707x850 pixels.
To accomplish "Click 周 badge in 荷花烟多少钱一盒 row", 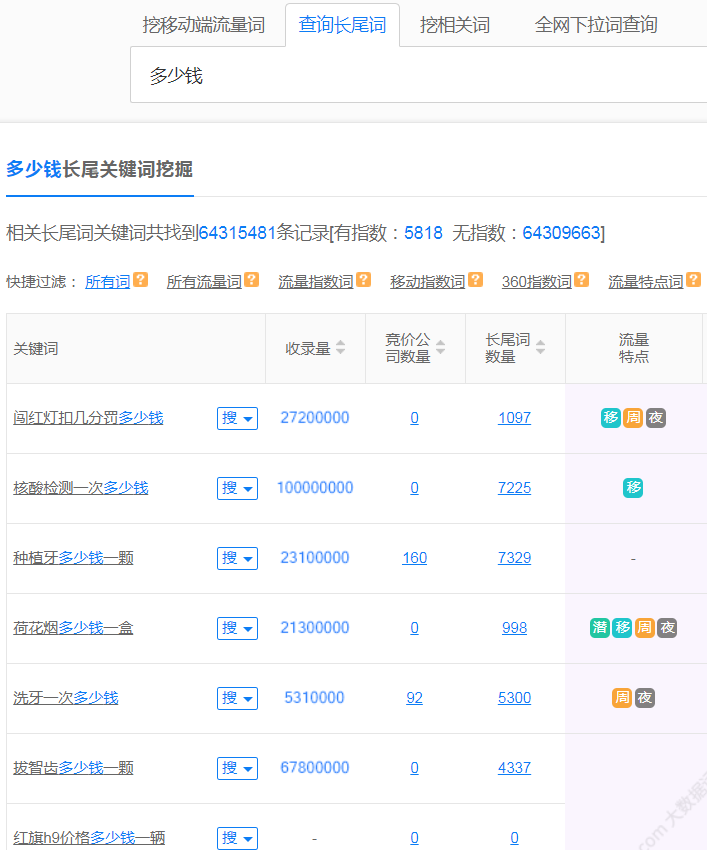I will click(645, 628).
